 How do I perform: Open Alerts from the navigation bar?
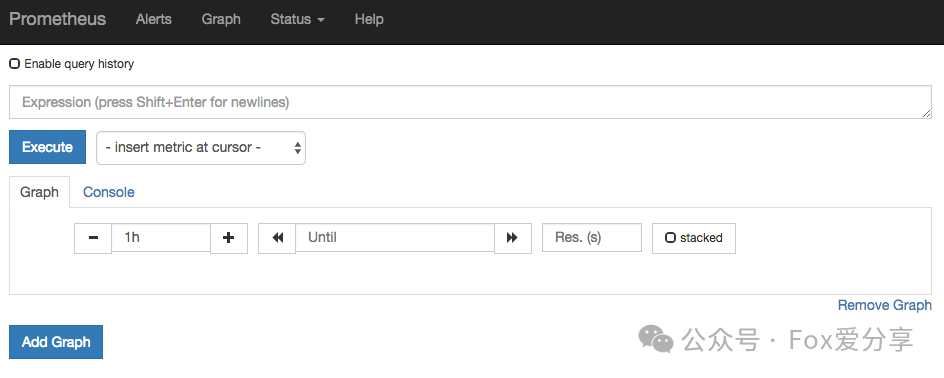click(x=154, y=19)
